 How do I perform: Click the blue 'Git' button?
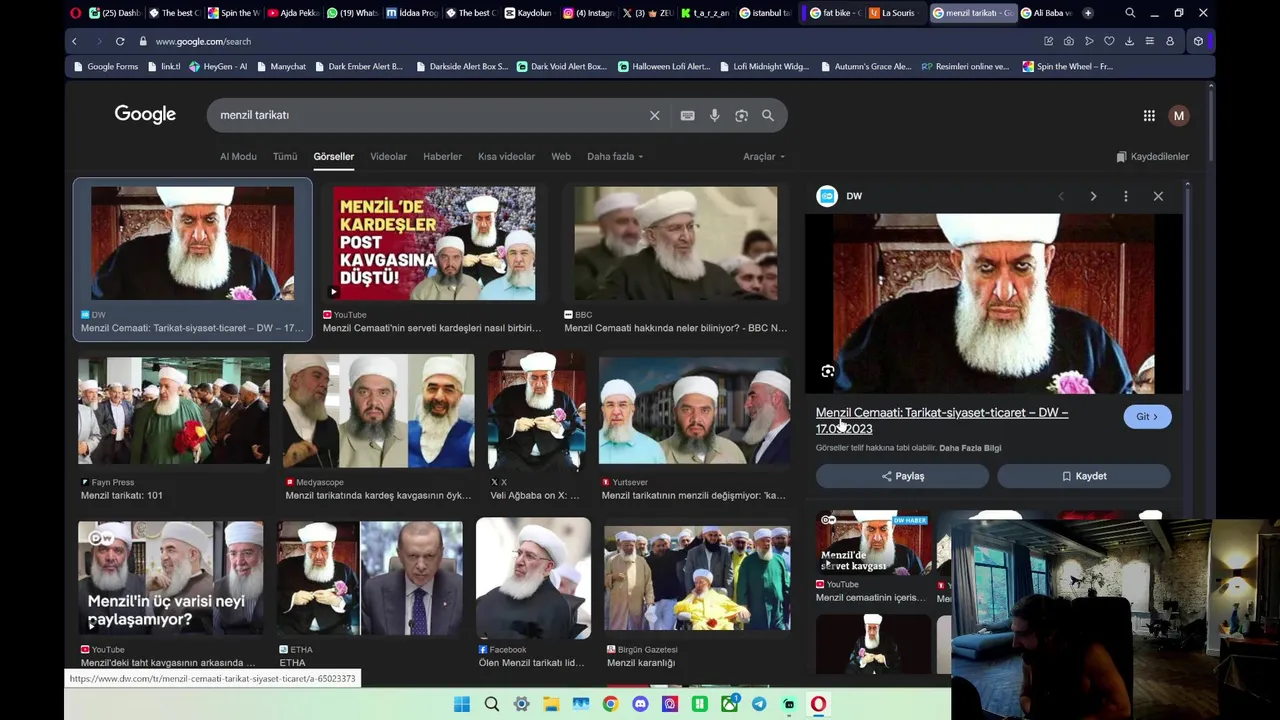(1147, 417)
